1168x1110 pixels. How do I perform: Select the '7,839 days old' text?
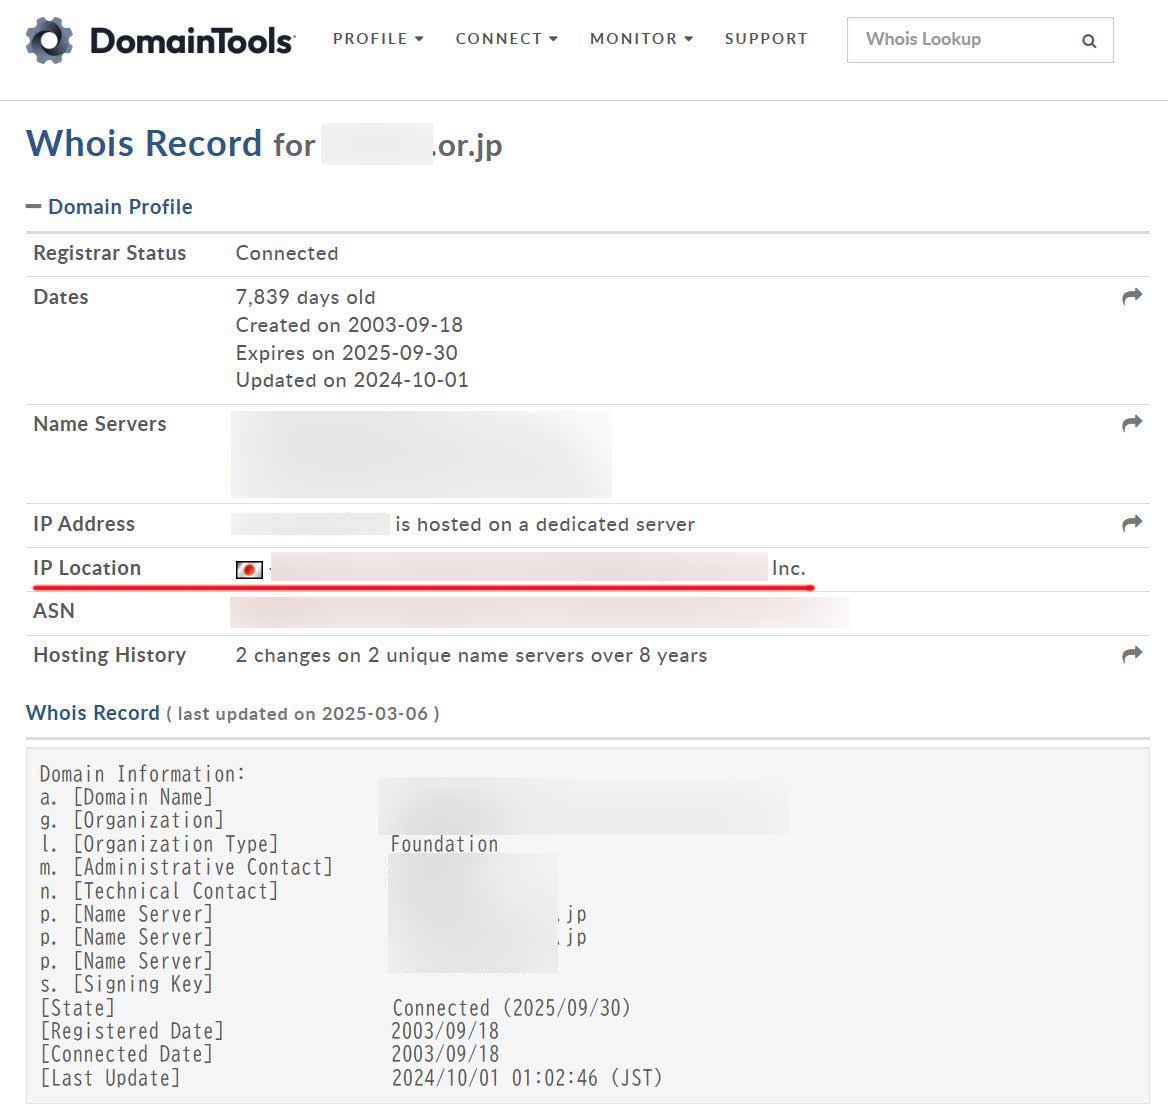click(305, 297)
